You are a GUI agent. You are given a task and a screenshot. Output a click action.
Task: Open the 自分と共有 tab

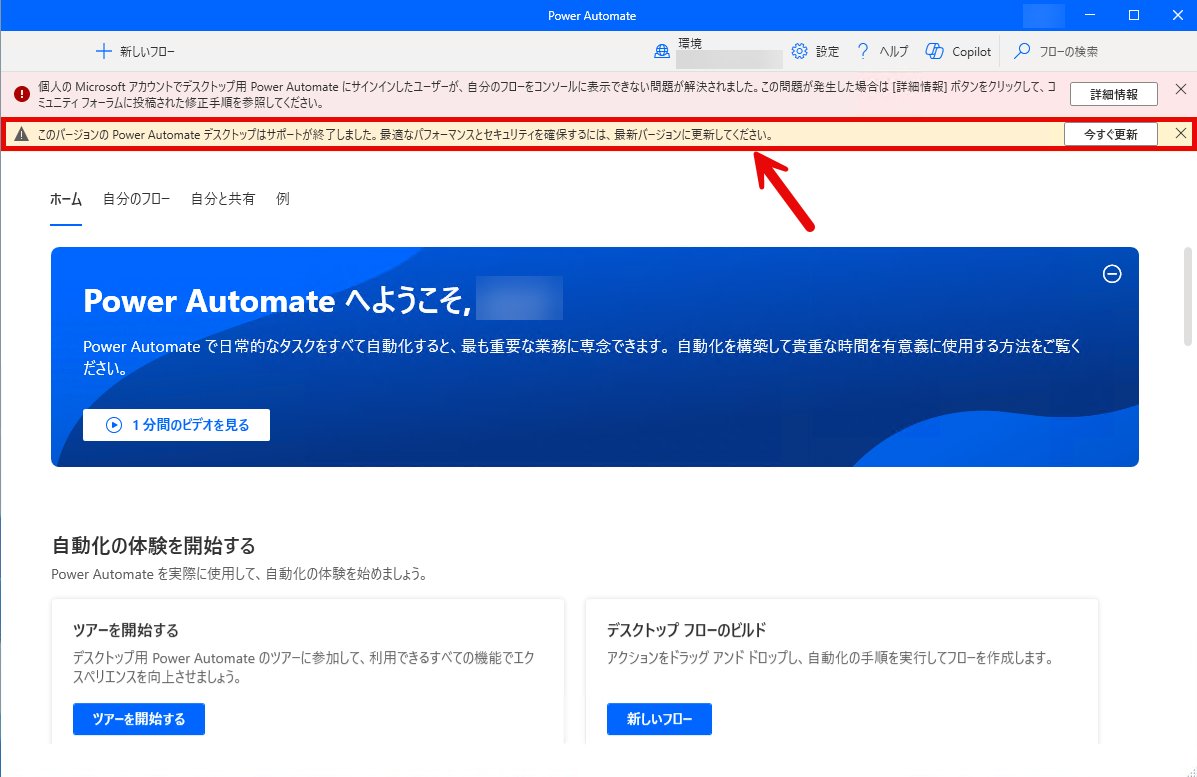pyautogui.click(x=223, y=199)
